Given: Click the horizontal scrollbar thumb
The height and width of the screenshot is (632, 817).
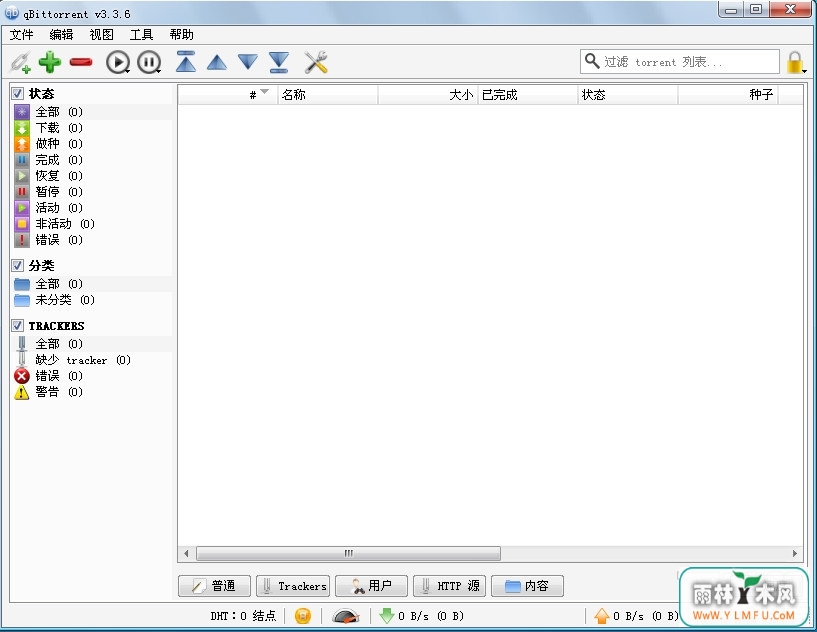Looking at the screenshot, I should [x=348, y=553].
